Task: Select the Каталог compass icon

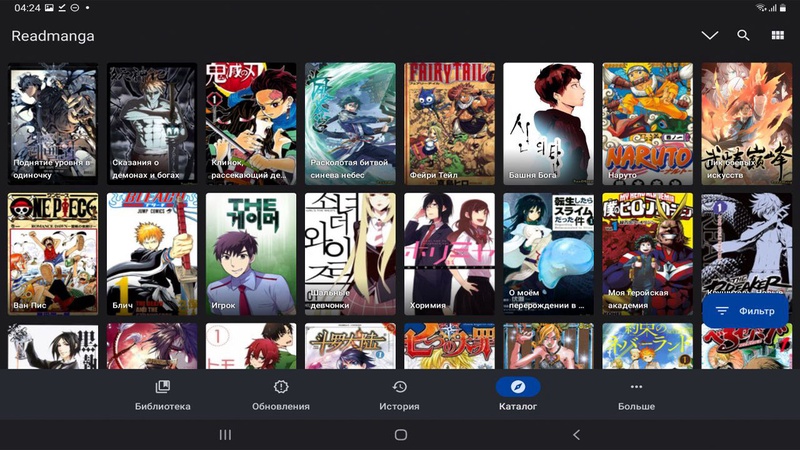Action: (518, 387)
